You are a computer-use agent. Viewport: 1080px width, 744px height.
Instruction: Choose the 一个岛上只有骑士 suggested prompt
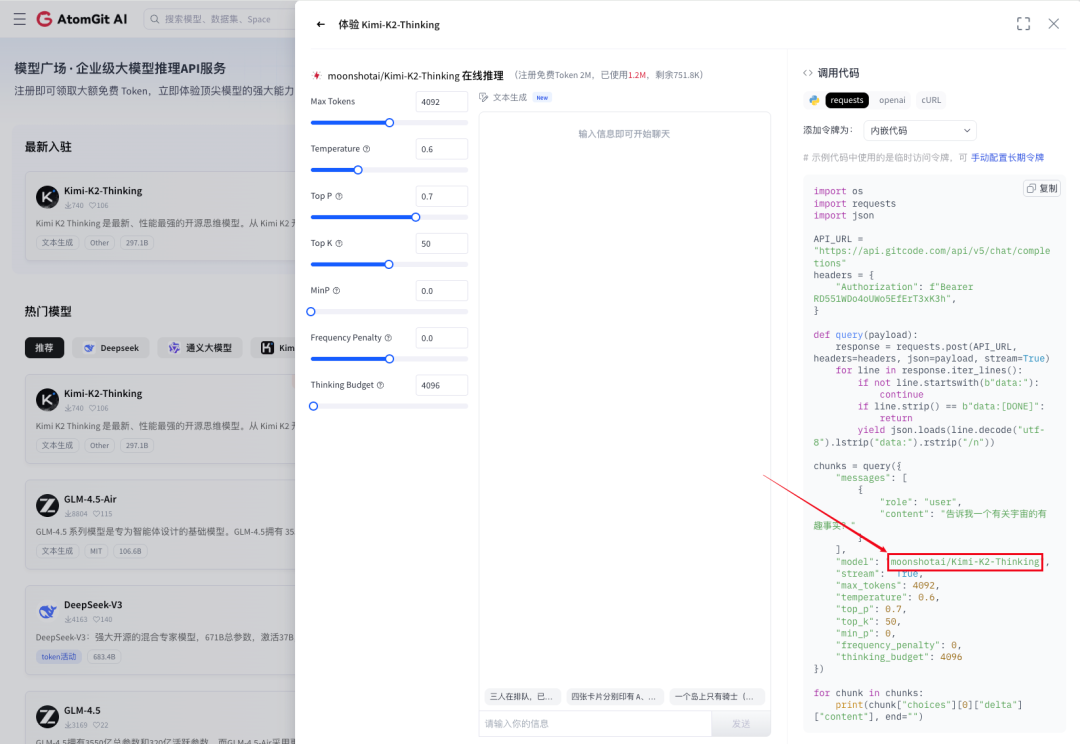(x=716, y=696)
